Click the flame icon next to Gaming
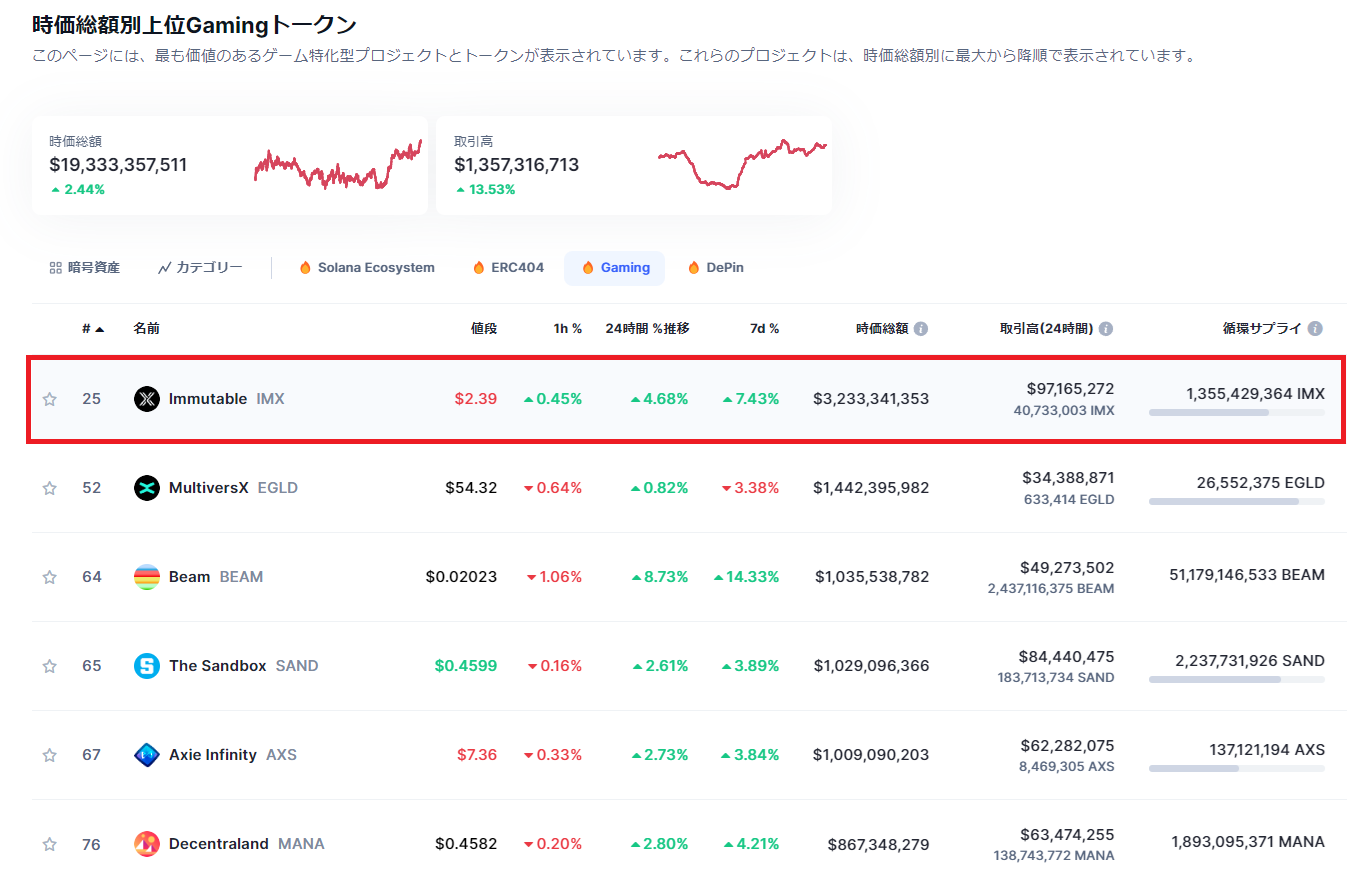1347x882 pixels. [x=588, y=267]
